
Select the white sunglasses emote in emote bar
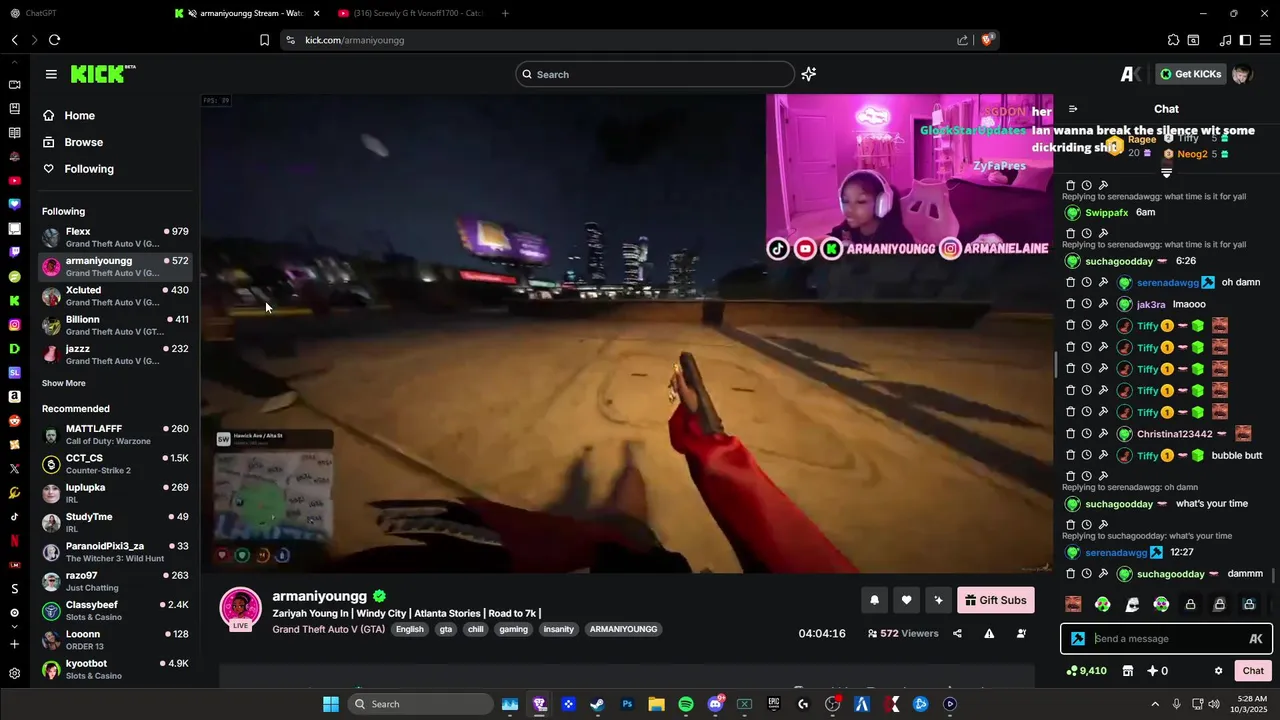point(1132,604)
